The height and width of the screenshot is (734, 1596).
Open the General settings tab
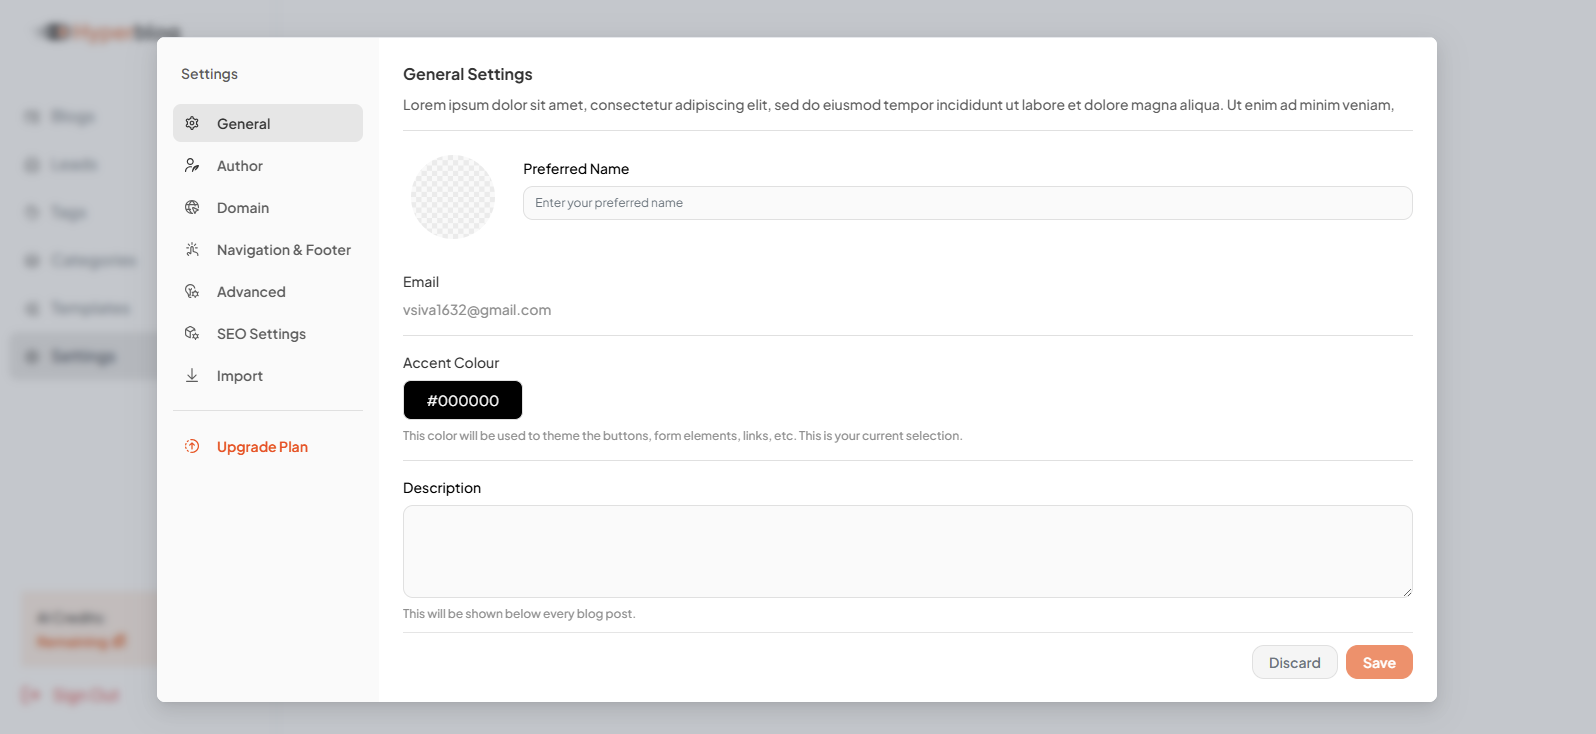268,123
